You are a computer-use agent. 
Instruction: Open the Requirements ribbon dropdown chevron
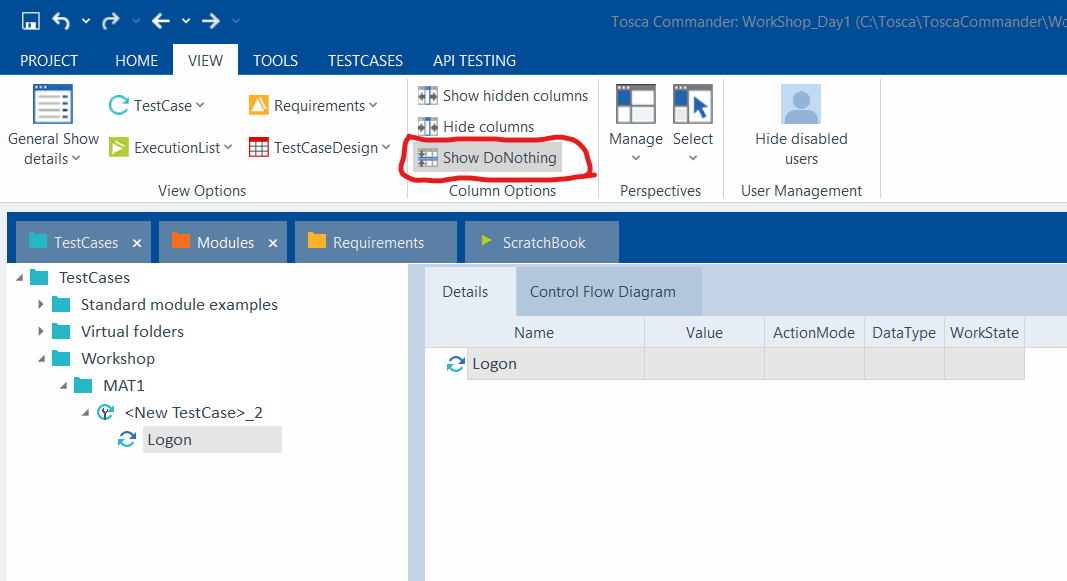pos(373,105)
